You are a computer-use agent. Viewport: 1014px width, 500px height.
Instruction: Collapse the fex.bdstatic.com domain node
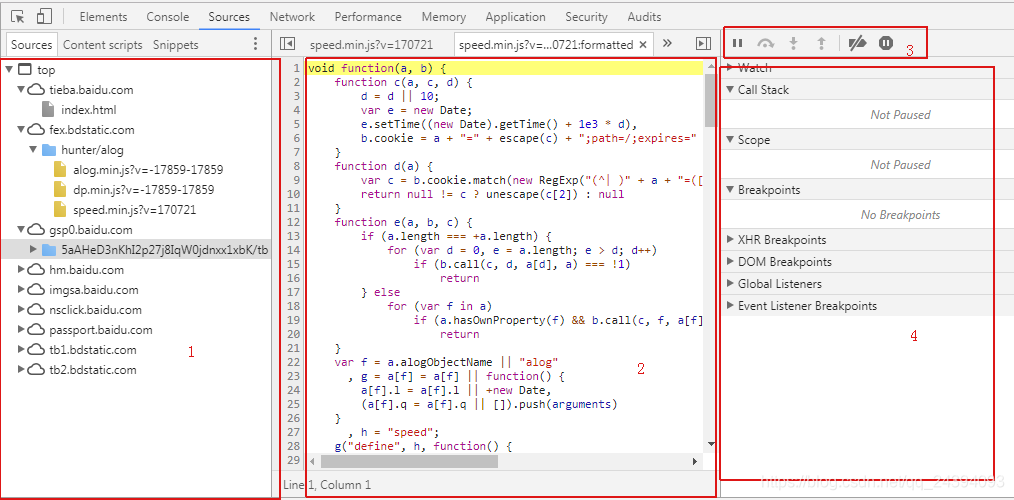(x=21, y=130)
